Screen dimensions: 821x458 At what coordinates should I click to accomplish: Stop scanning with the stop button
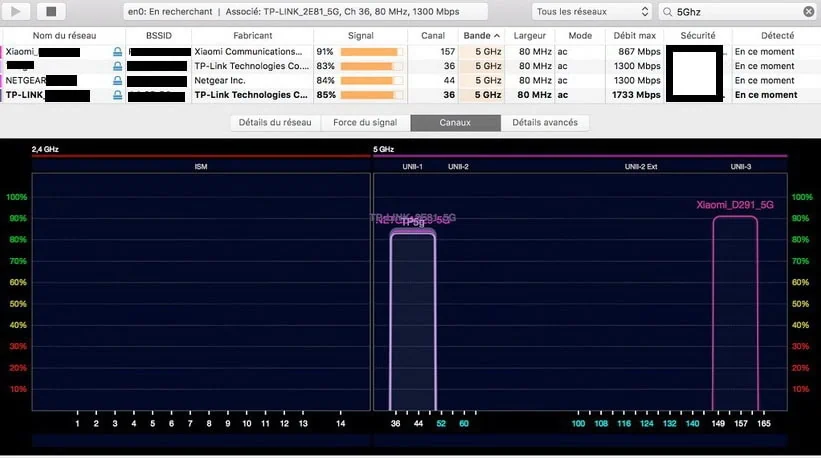point(52,11)
